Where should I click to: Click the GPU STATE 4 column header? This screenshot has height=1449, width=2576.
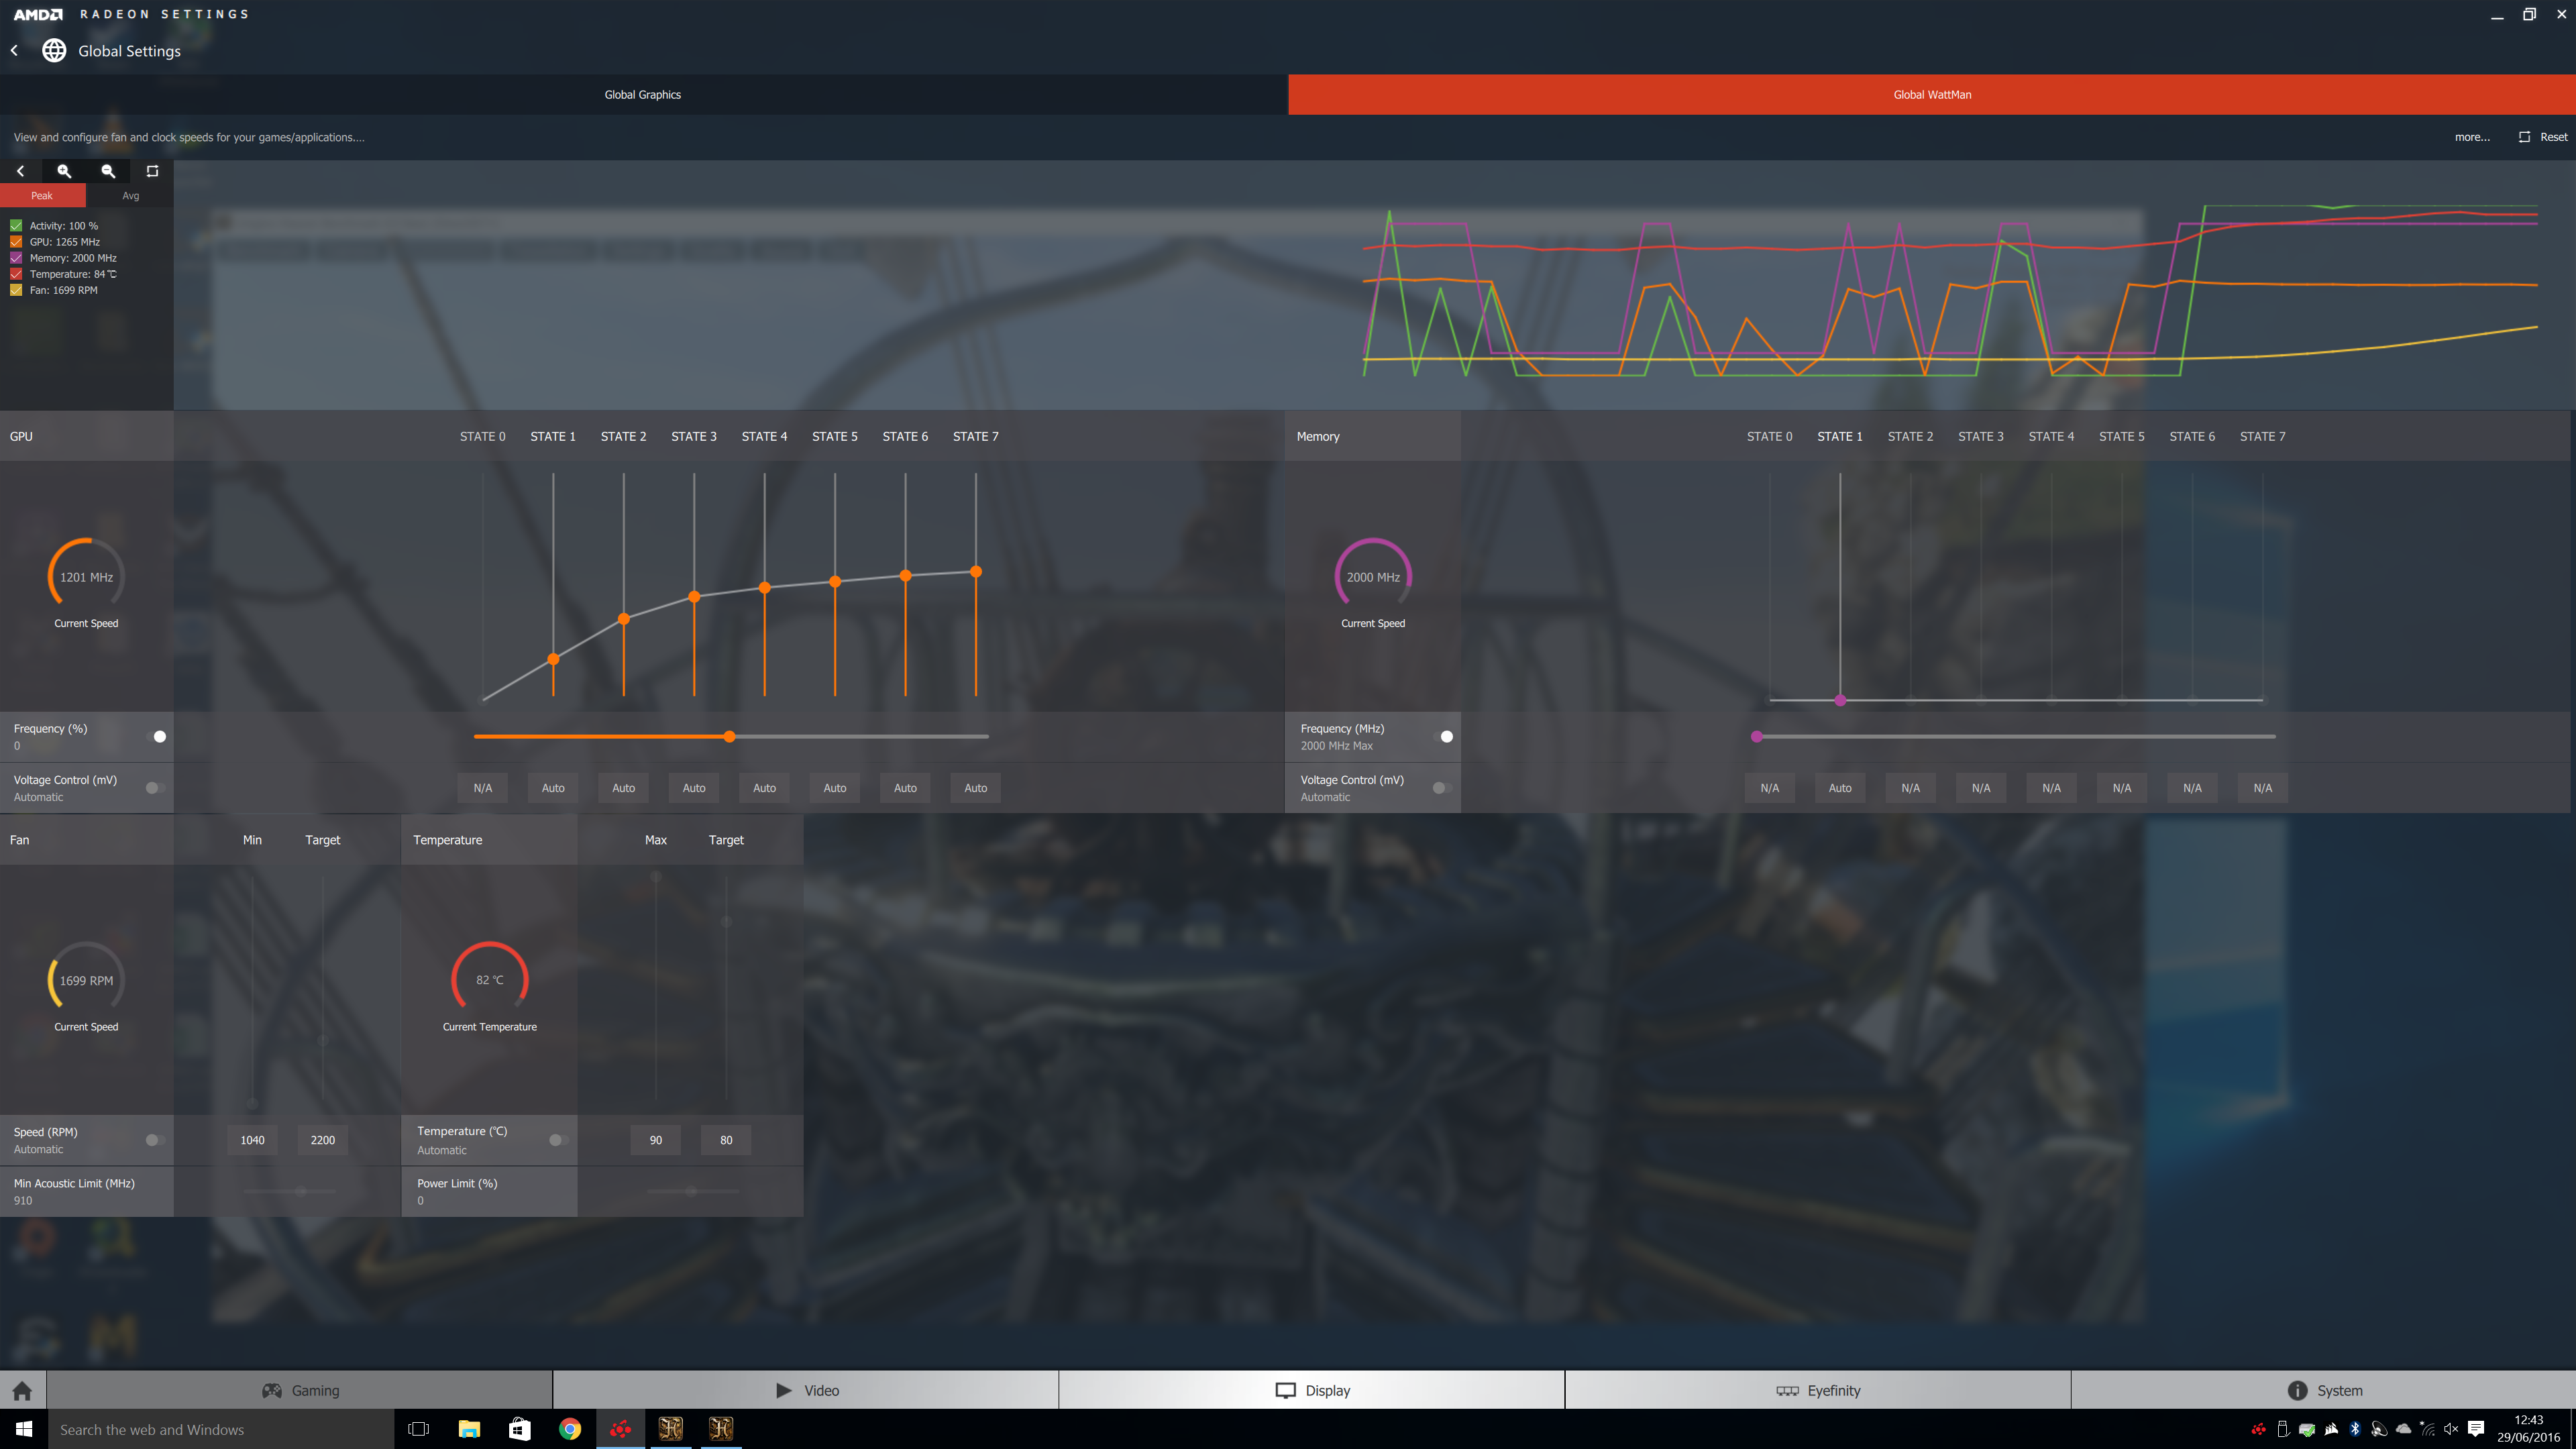764,437
